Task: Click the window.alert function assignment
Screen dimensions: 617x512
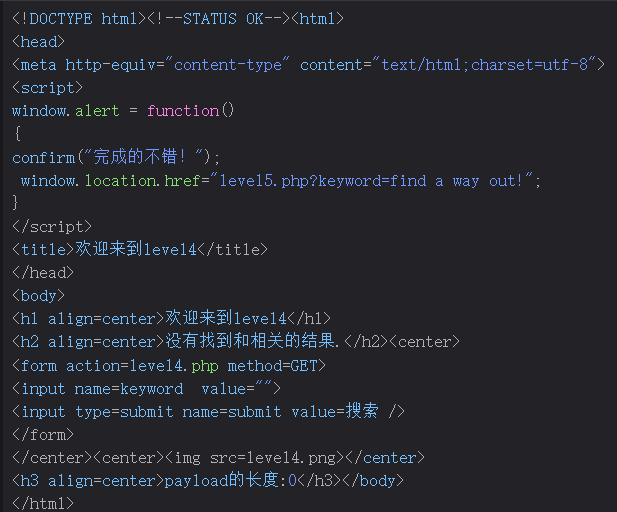Action: [75, 110]
